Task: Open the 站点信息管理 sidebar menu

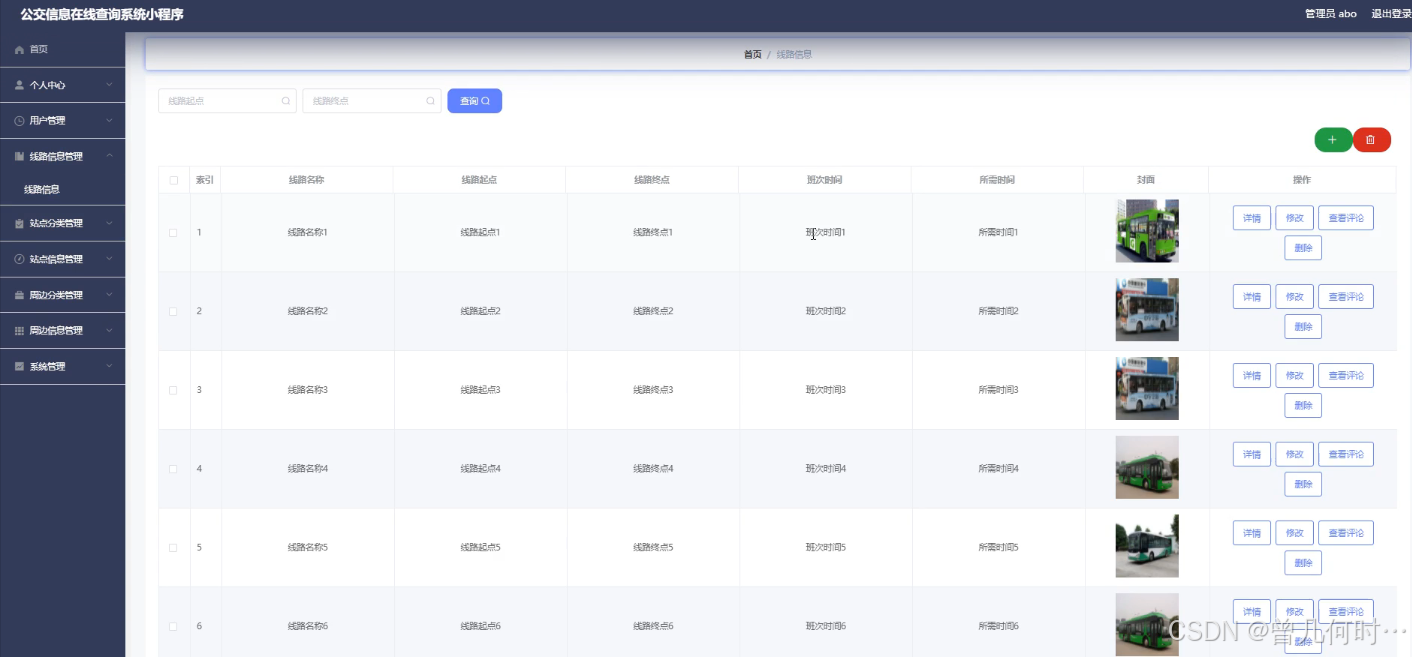Action: pyautogui.click(x=62, y=259)
